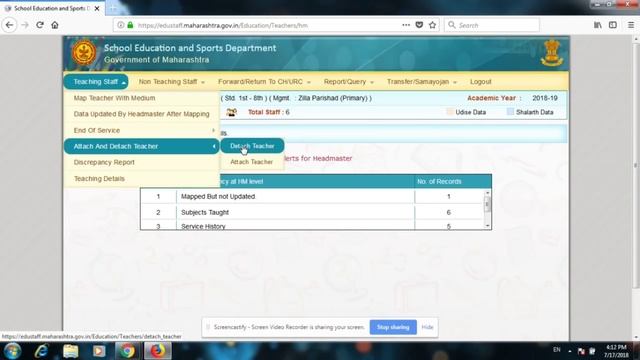Click the No. of Records column header

pos(439,181)
